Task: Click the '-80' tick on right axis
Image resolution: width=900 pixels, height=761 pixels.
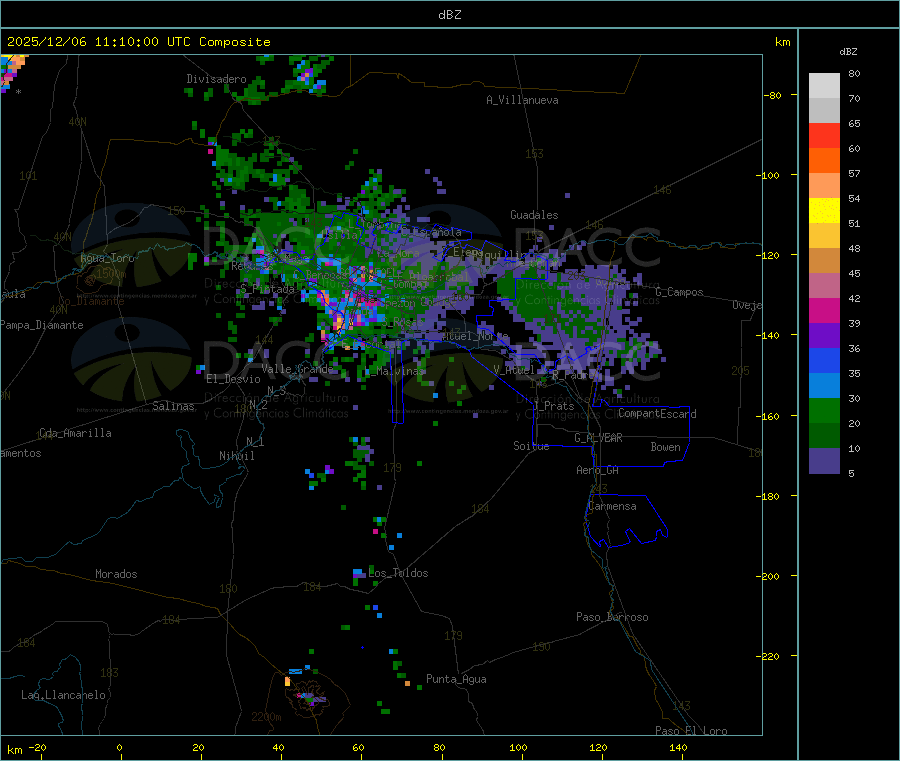Action: [773, 95]
